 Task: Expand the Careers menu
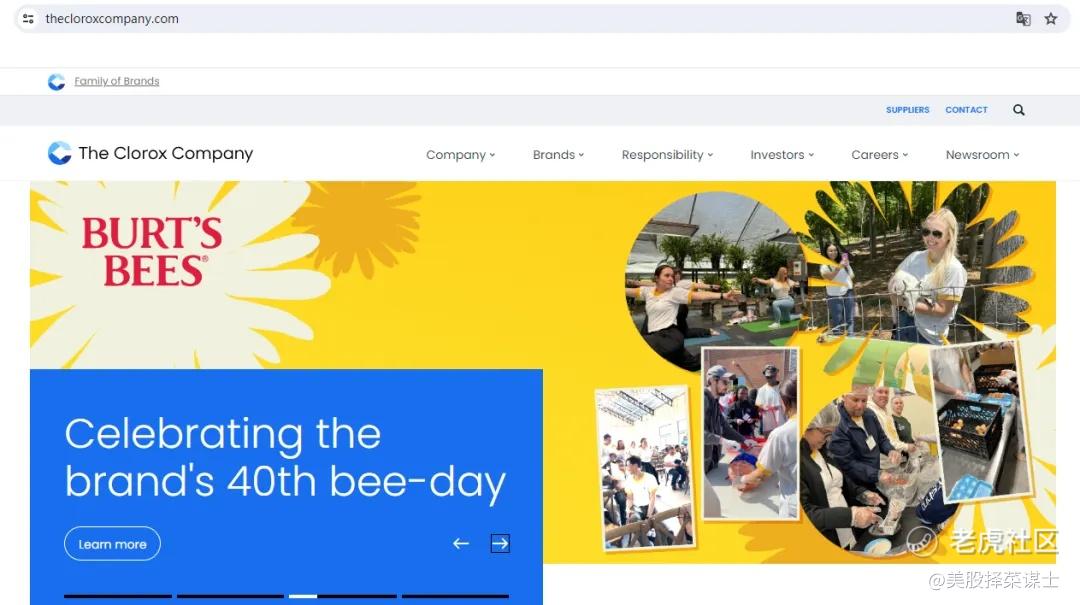880,155
